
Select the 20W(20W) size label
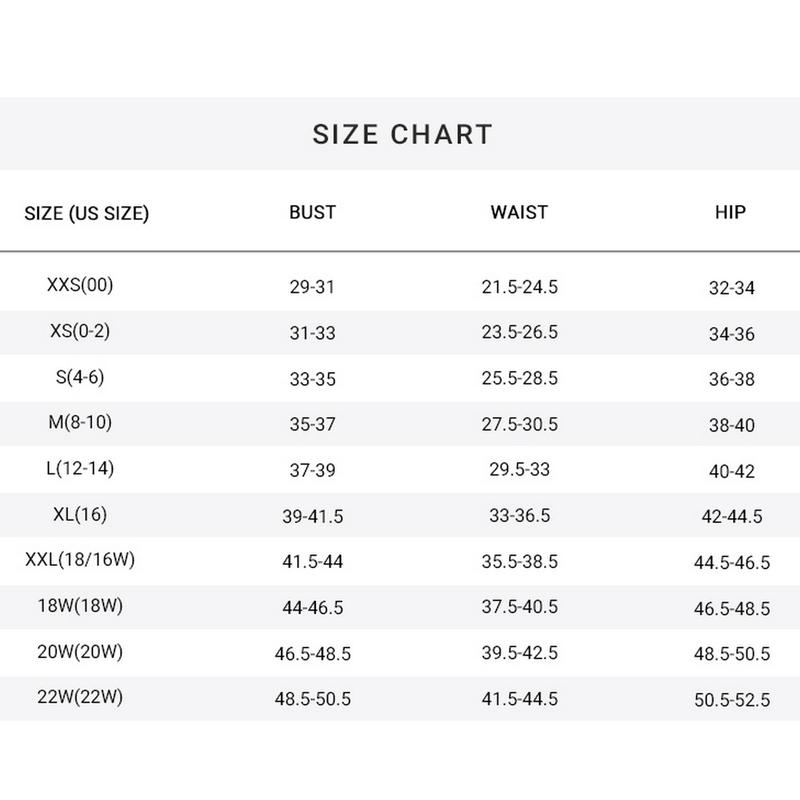[x=80, y=652]
